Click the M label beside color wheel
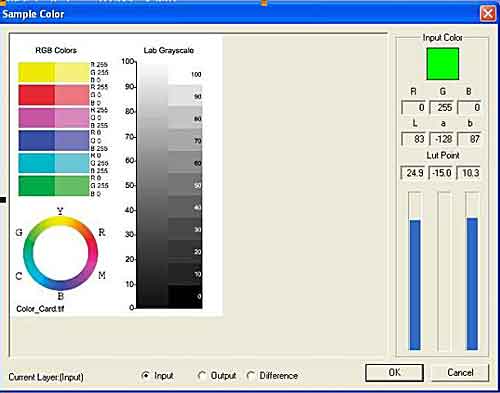The width and height of the screenshot is (500, 393). click(x=102, y=275)
